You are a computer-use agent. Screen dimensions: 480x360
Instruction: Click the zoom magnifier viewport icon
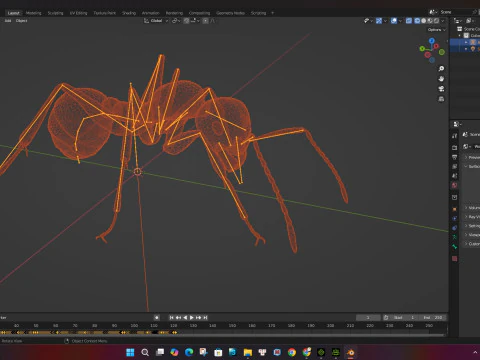point(441,69)
